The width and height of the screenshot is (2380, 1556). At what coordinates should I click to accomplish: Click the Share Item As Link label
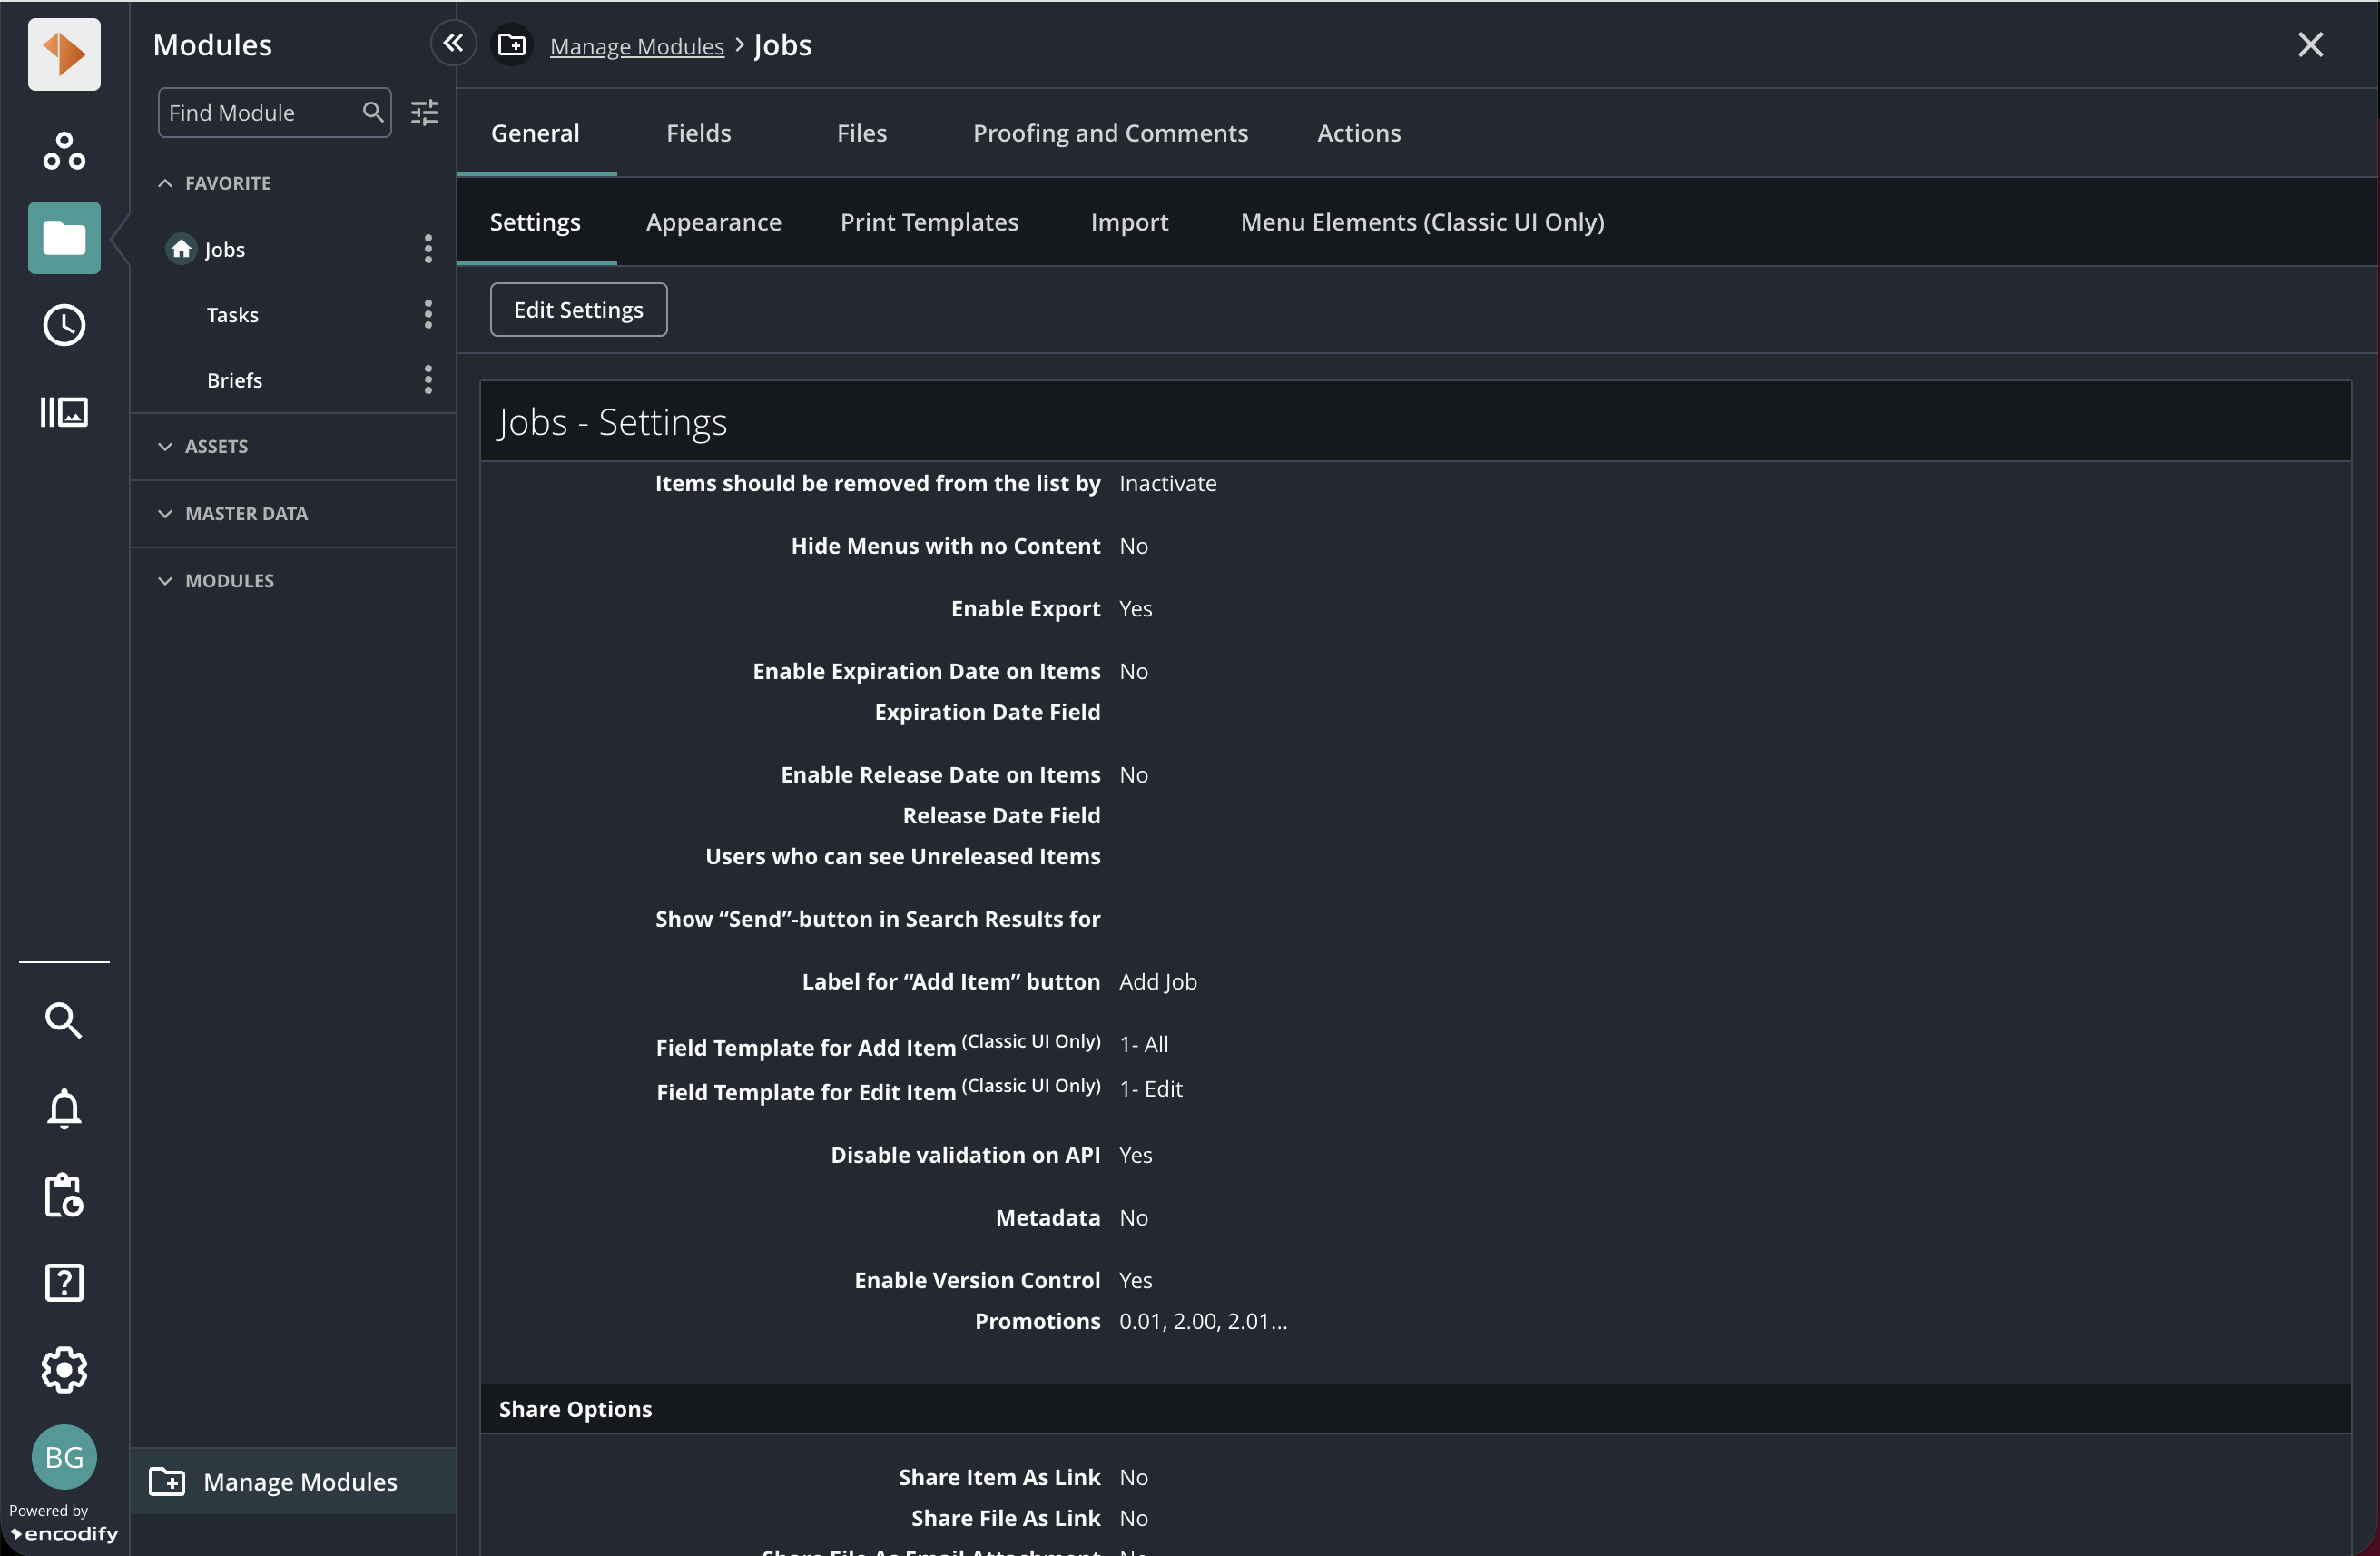pos(999,1477)
